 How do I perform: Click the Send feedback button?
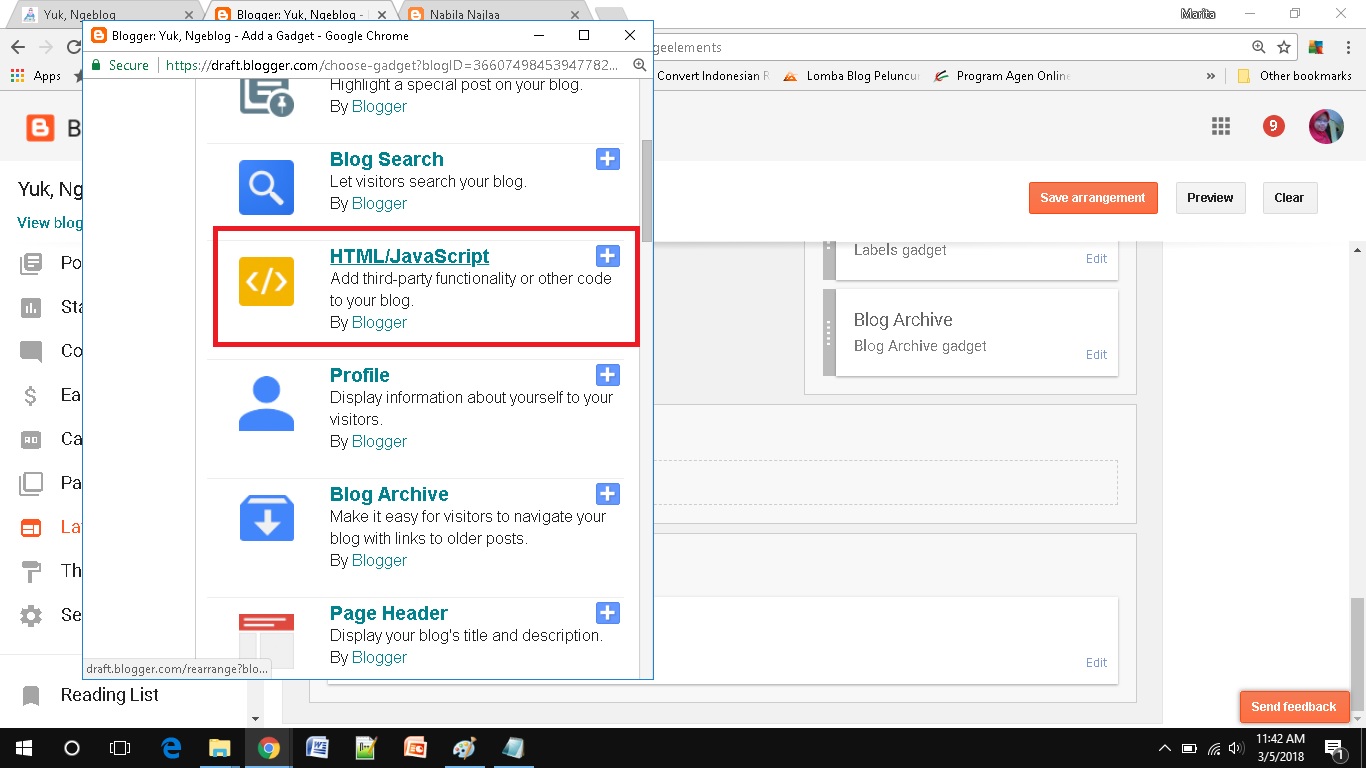coord(1293,707)
